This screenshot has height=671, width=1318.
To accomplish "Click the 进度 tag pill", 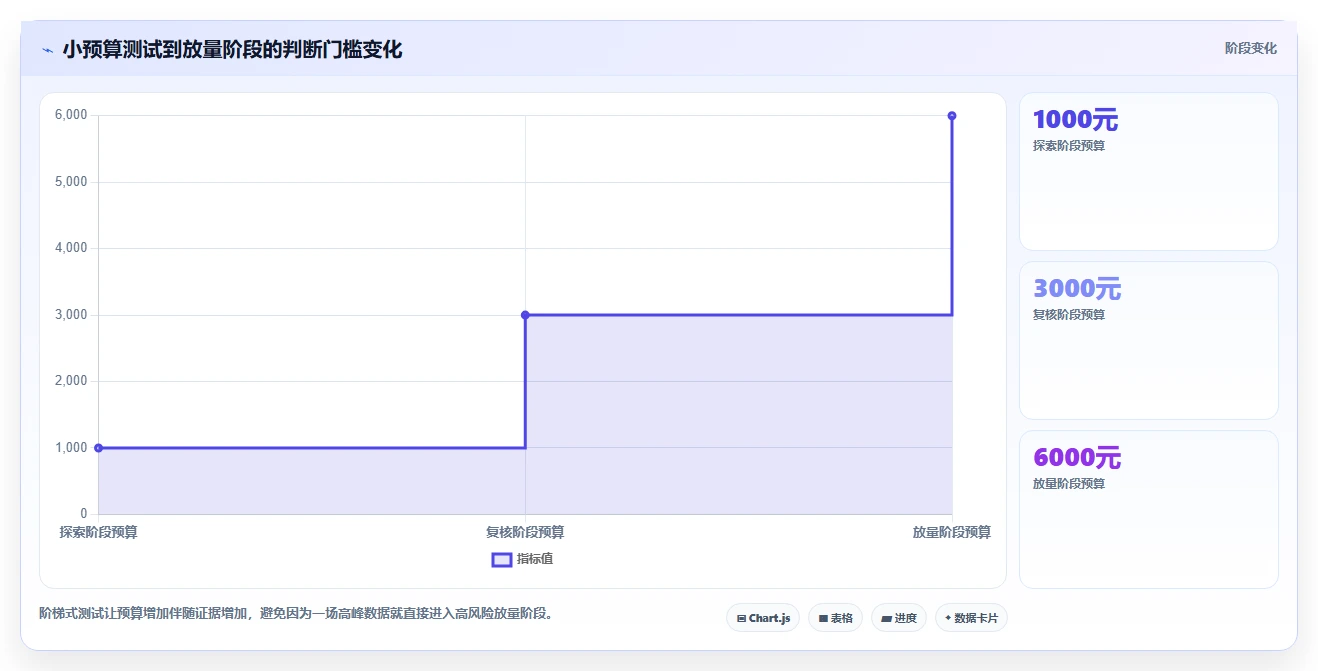I will (899, 618).
